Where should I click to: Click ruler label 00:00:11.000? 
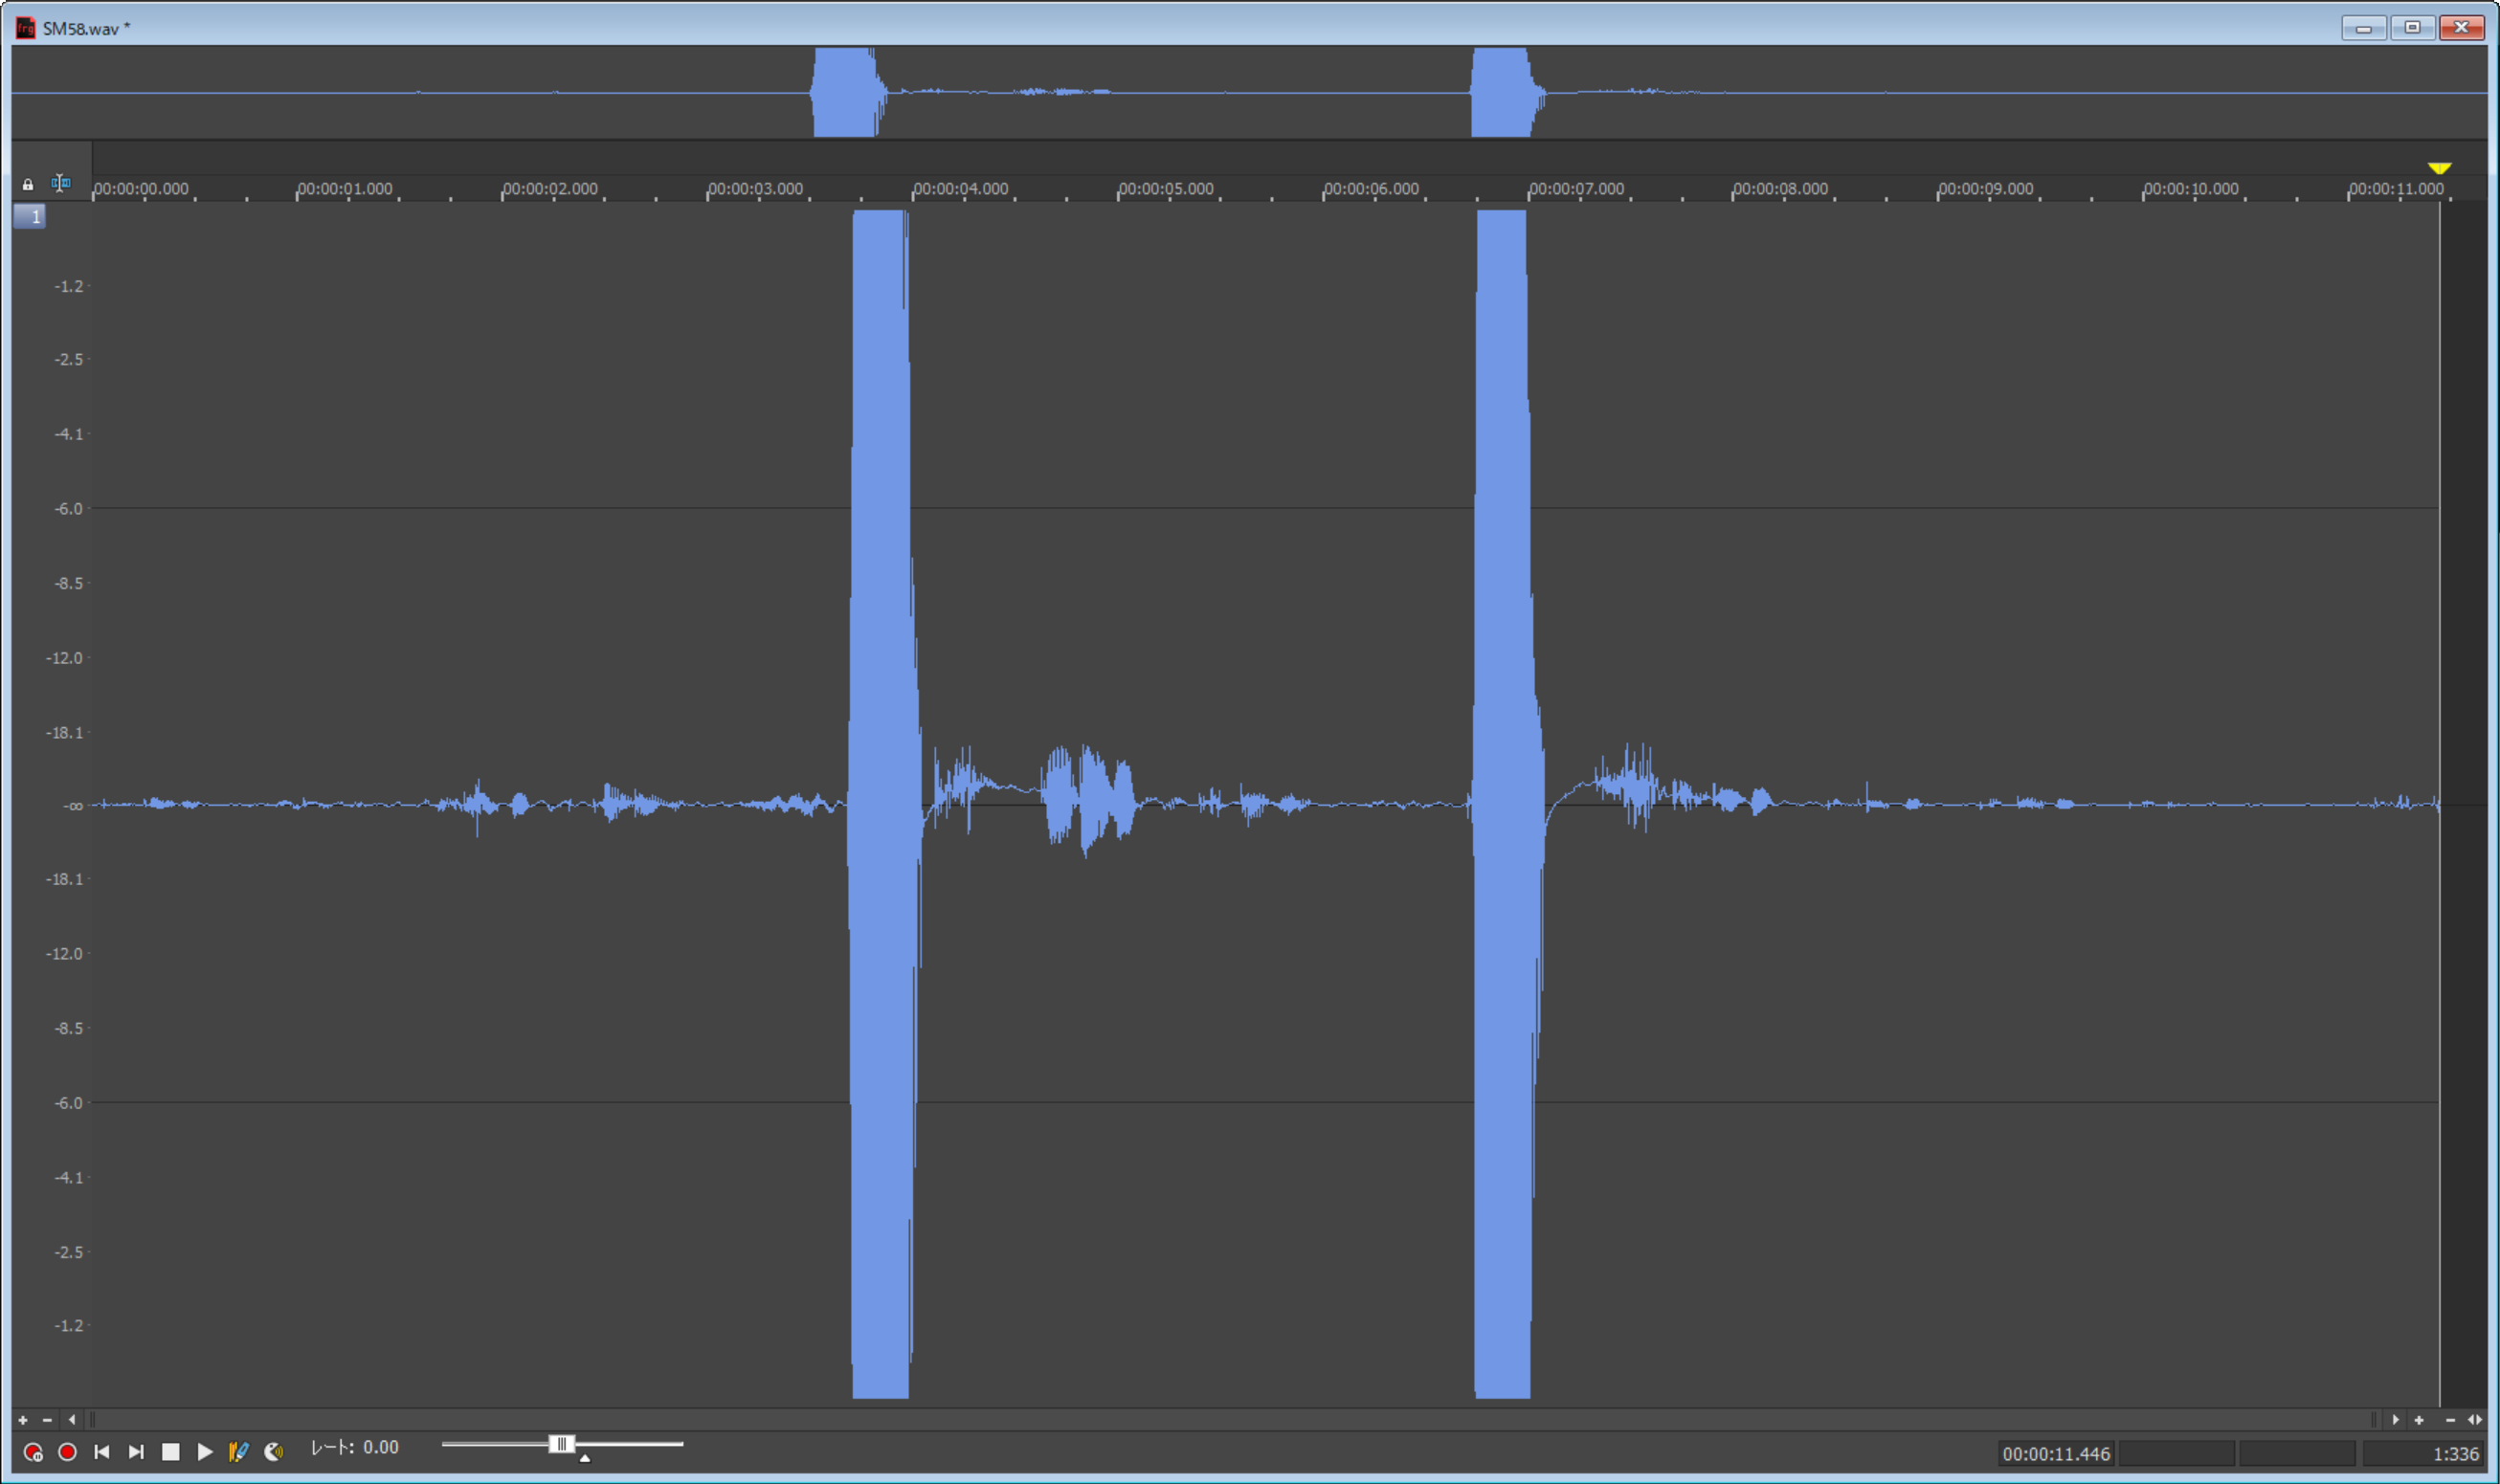[x=2397, y=188]
